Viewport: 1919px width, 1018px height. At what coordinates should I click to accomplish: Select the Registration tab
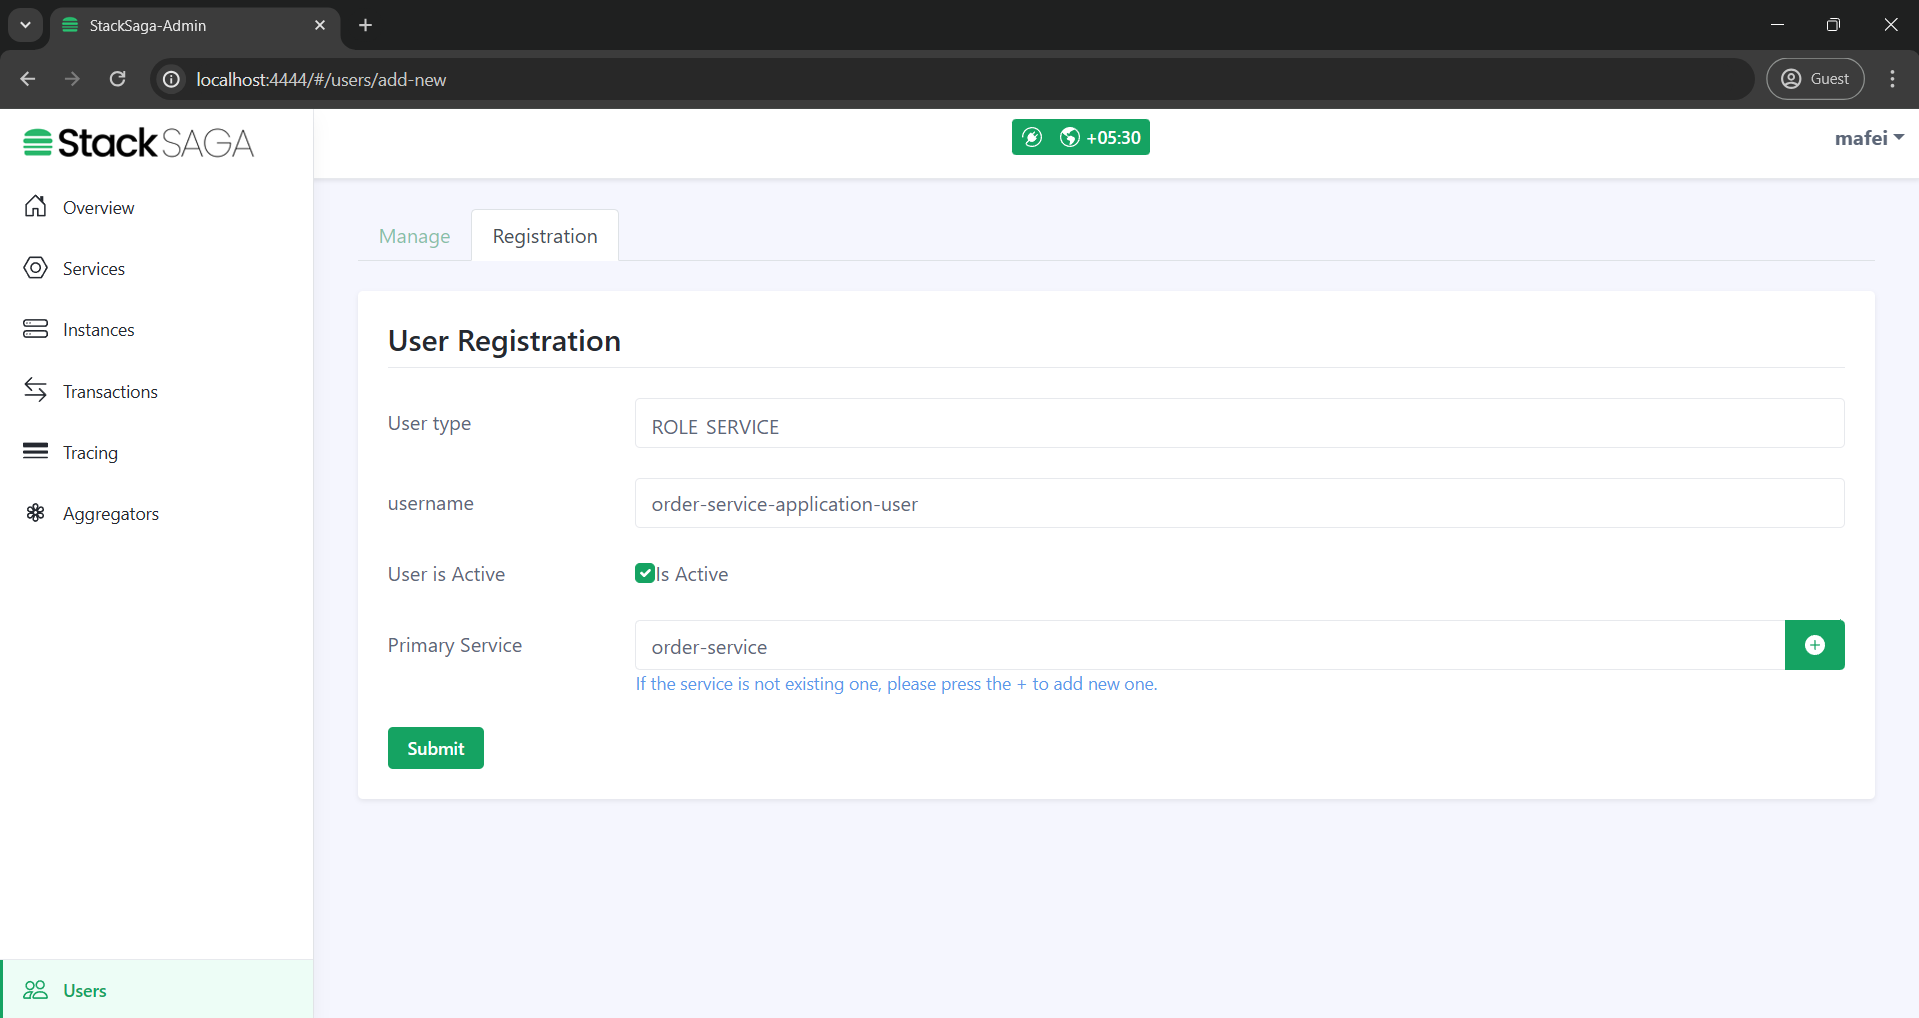(544, 236)
